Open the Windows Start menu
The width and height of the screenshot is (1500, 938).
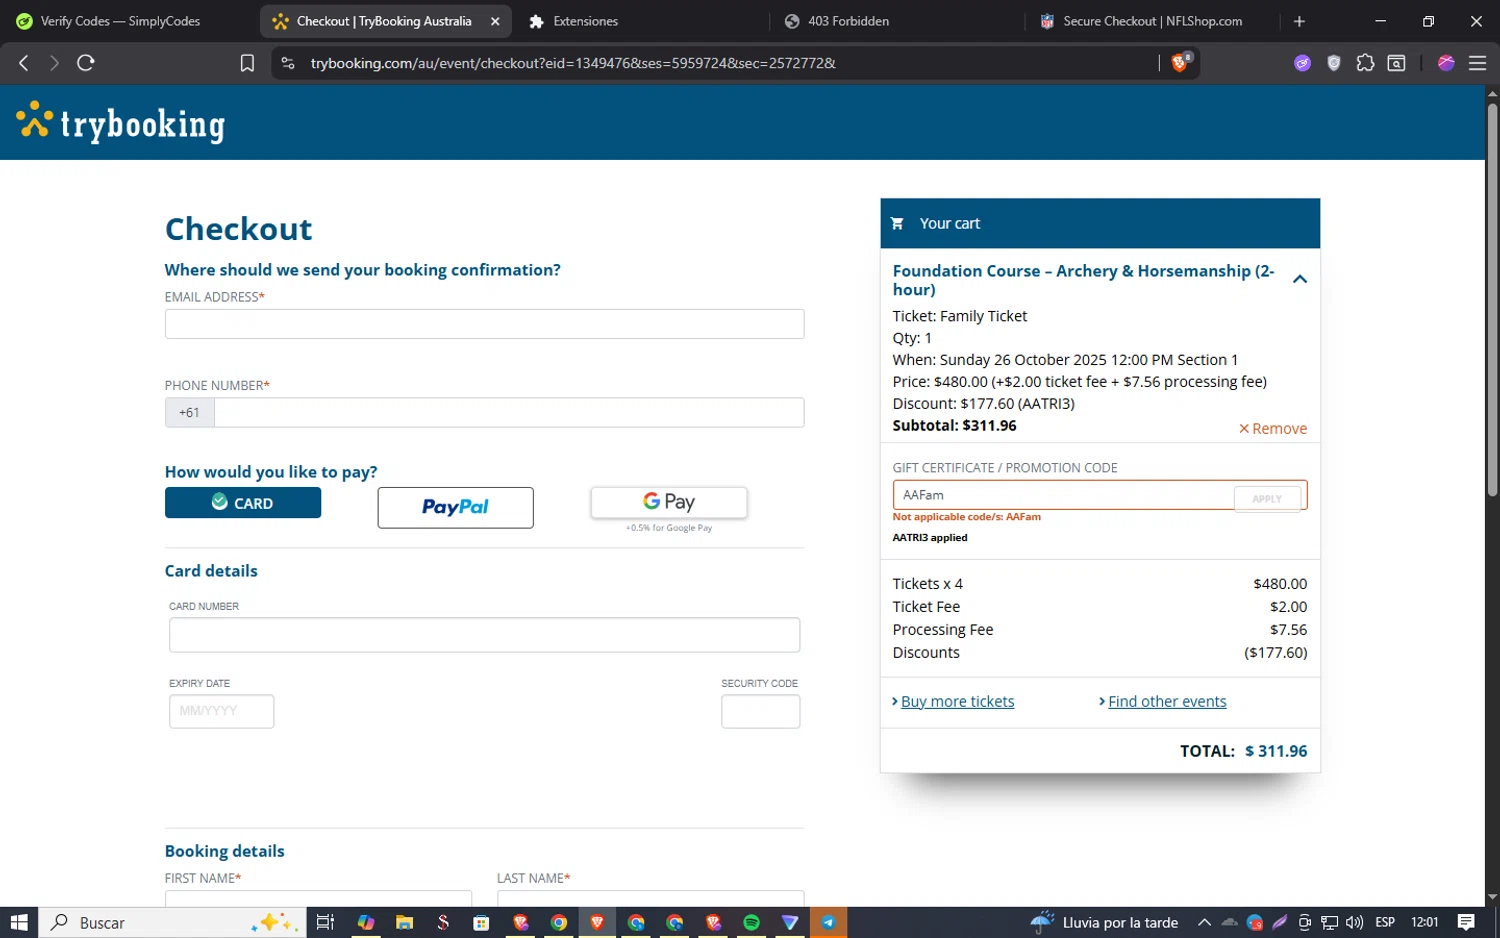point(19,922)
